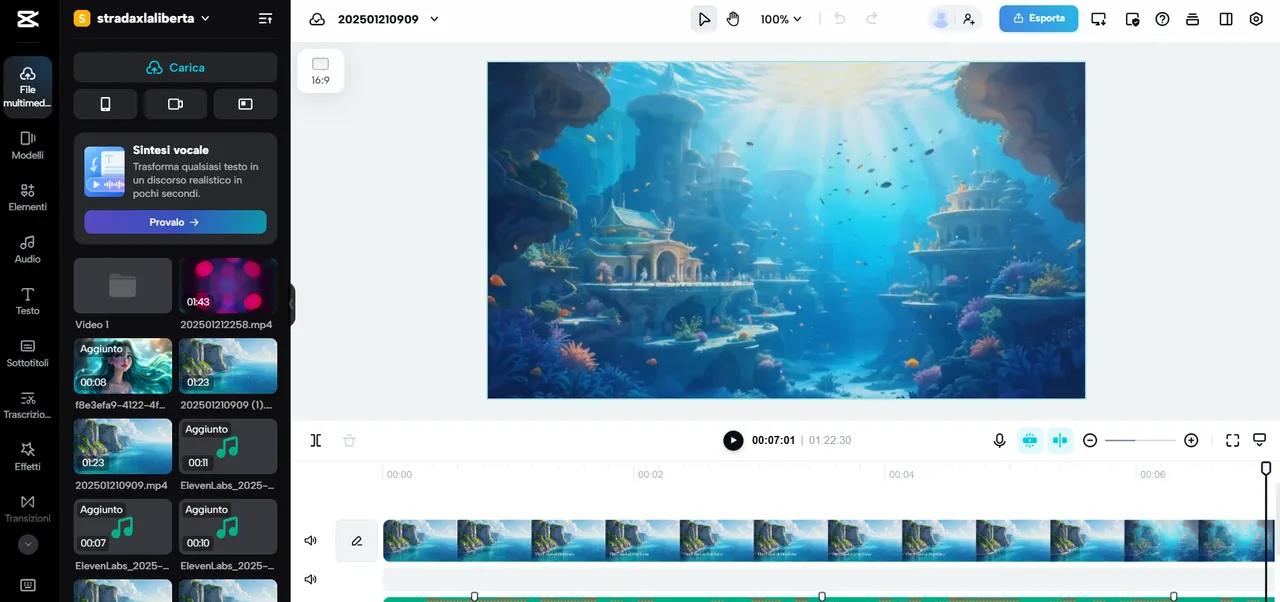The image size is (1280, 602).
Task: Open the review screen with plus icon
Action: (x=1099, y=19)
